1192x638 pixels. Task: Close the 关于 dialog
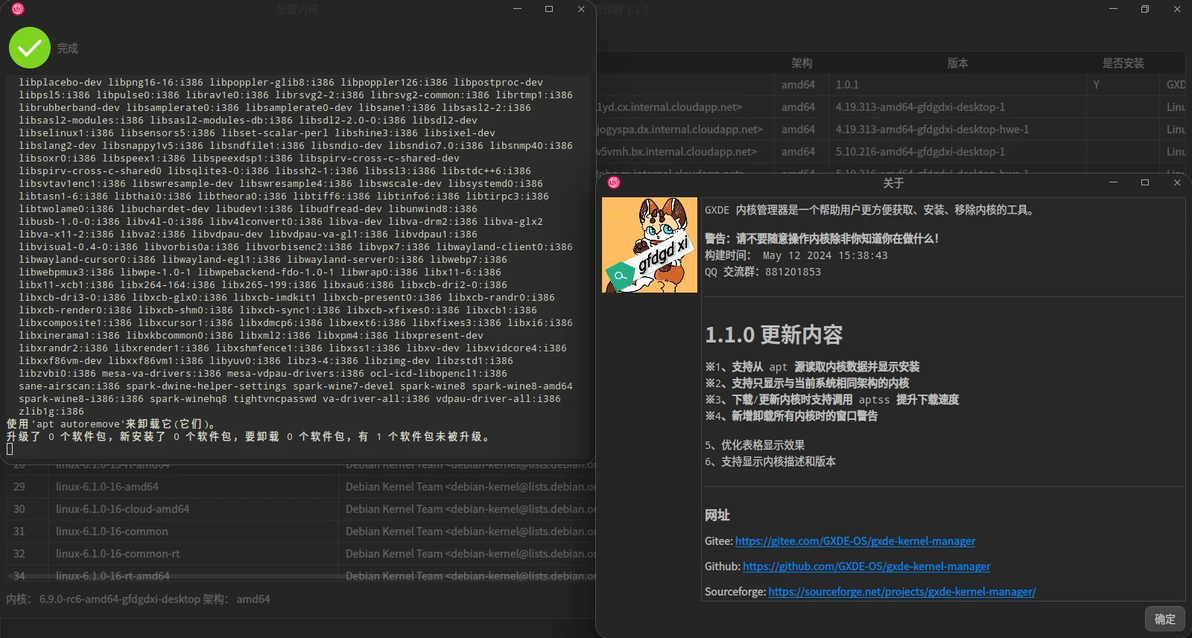1178,183
